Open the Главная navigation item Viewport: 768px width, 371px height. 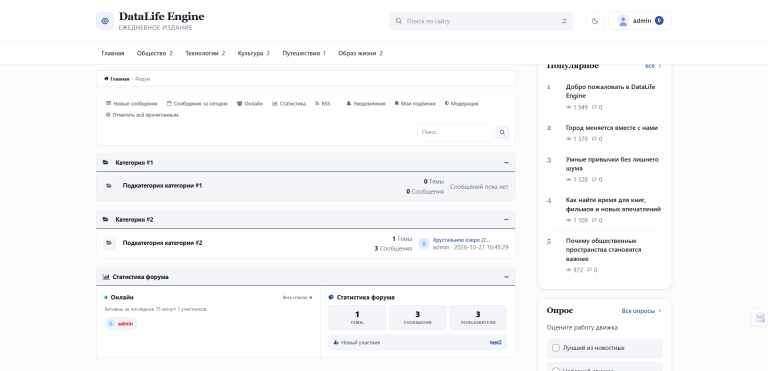coord(113,53)
